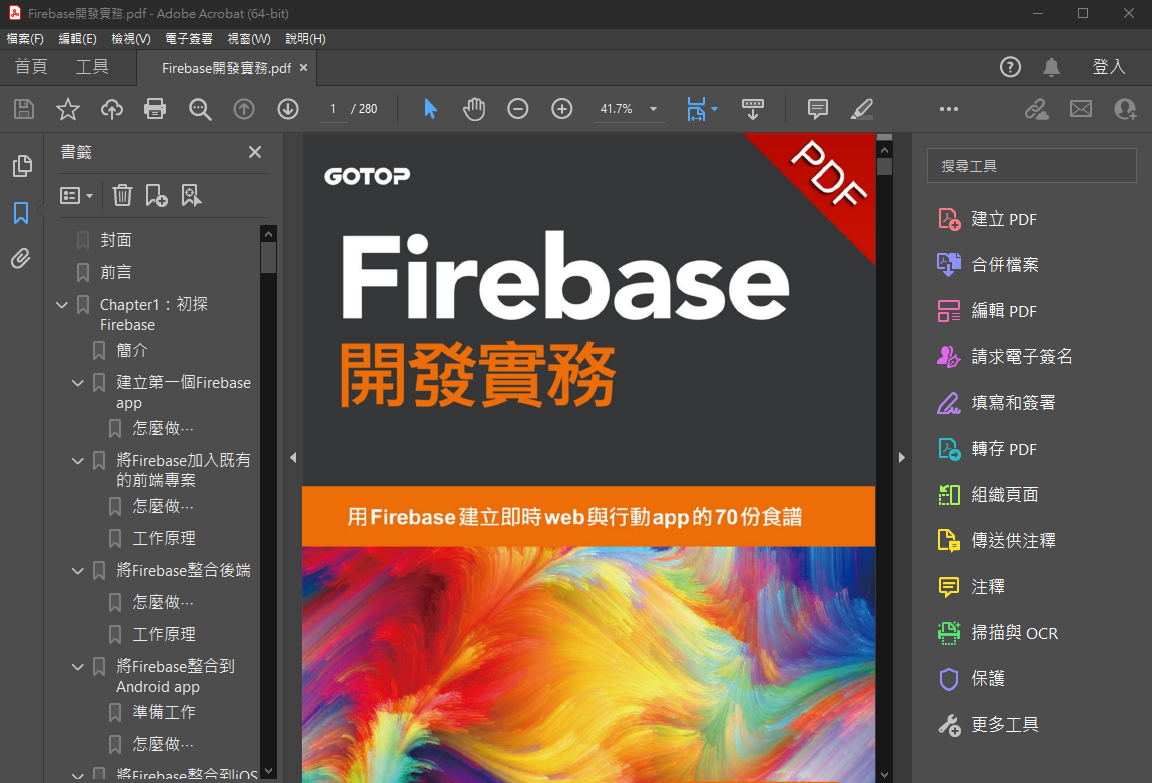Open notifications bell icon
This screenshot has height=783, width=1152.
[x=1051, y=68]
